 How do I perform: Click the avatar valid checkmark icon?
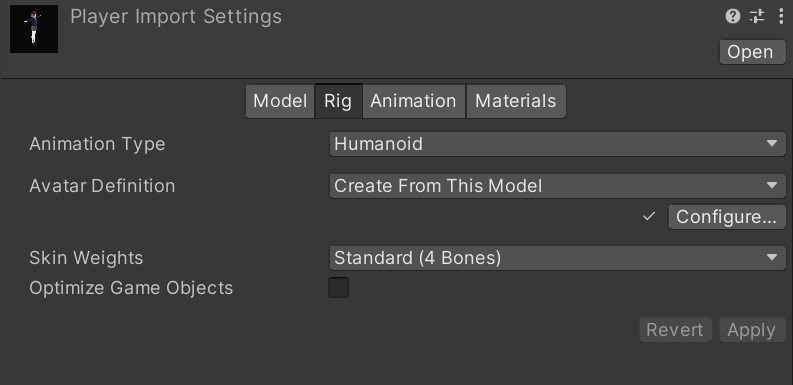tap(649, 217)
